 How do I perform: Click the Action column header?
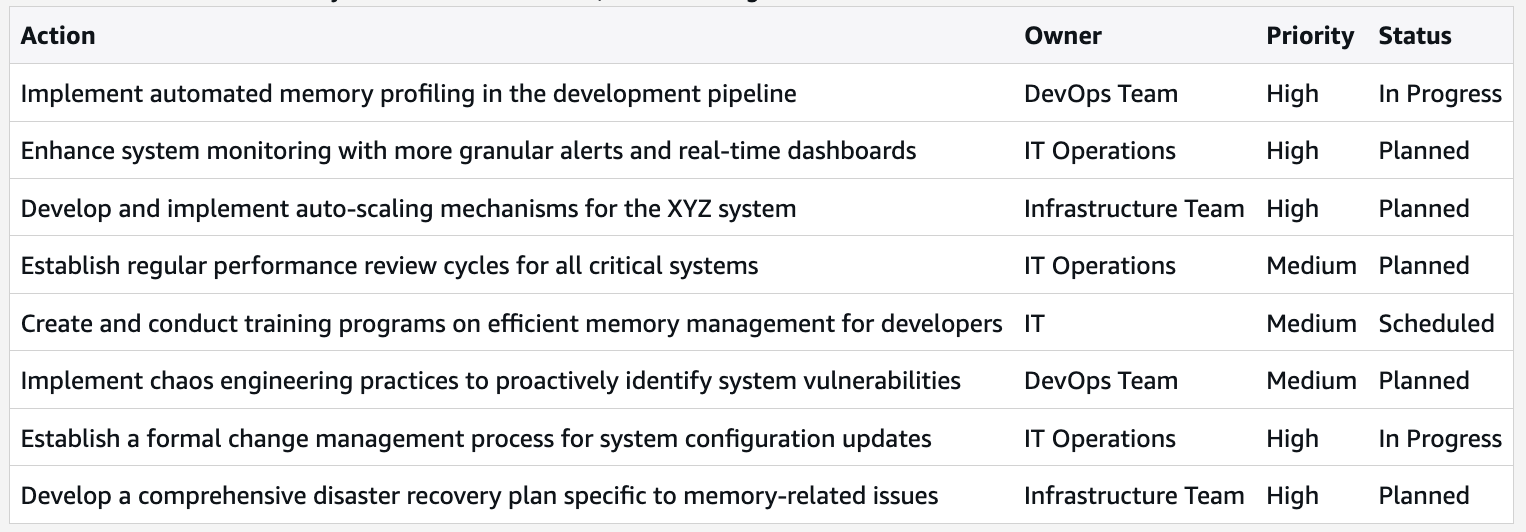pyautogui.click(x=58, y=36)
